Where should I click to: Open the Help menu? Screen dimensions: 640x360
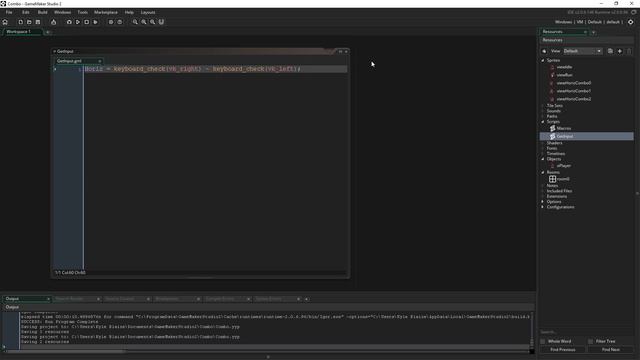(x=129, y=12)
